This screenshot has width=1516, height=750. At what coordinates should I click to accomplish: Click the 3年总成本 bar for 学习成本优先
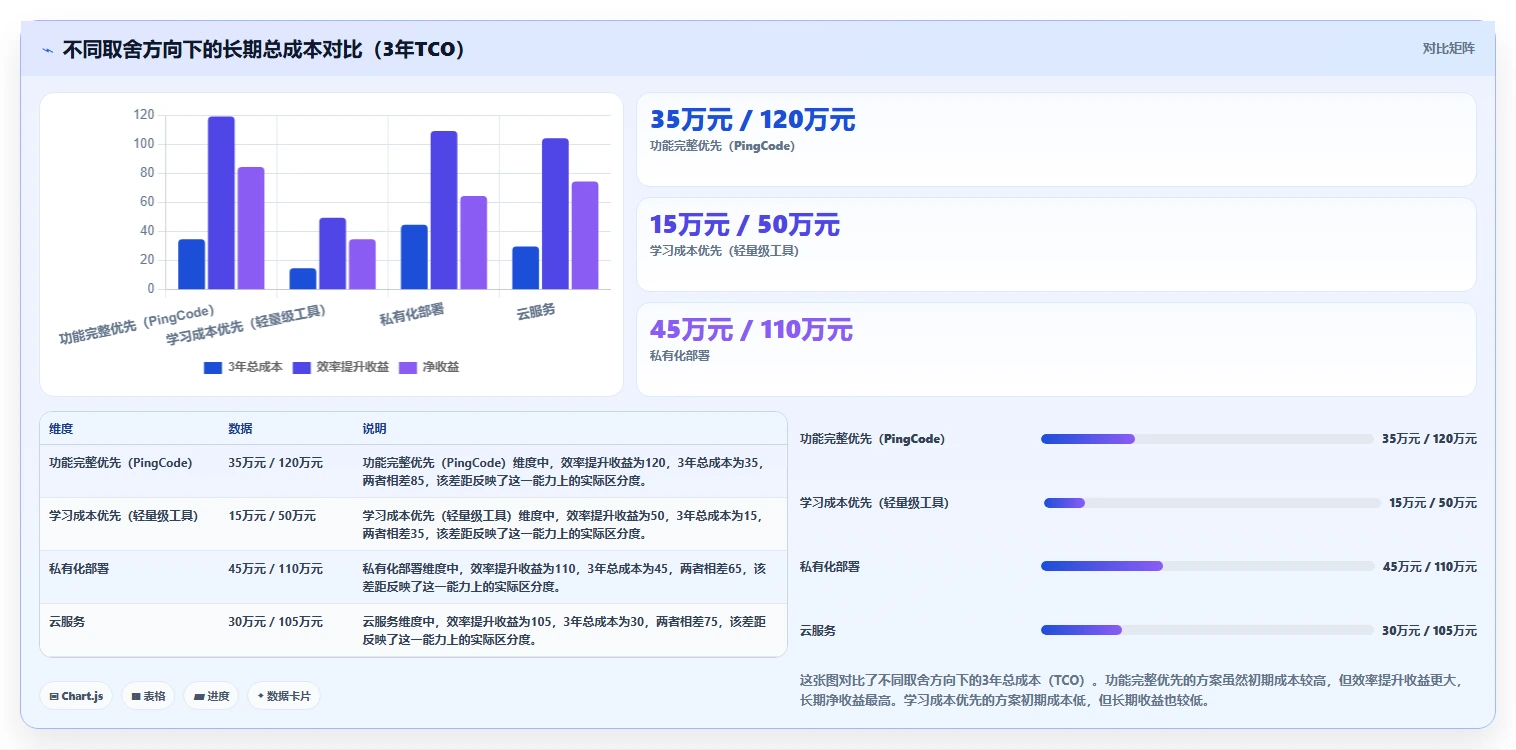point(303,279)
